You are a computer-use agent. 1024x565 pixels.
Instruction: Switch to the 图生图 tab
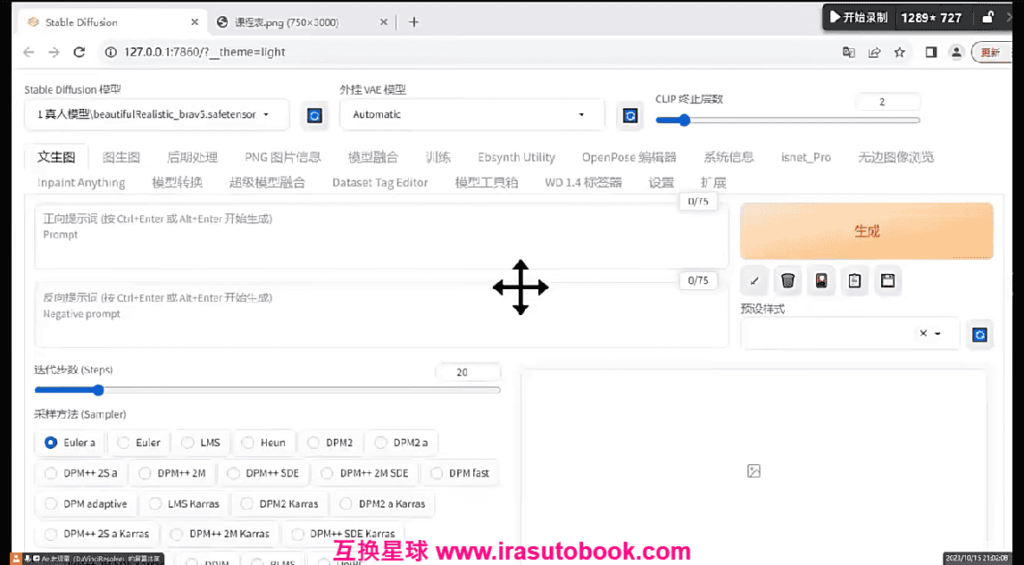coord(121,157)
